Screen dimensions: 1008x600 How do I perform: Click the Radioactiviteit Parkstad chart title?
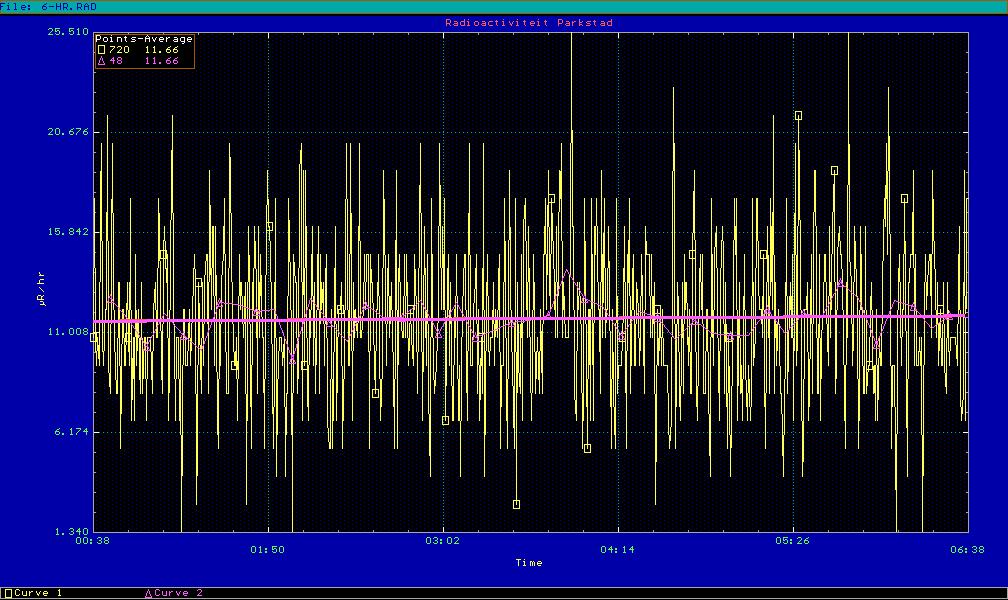529,22
